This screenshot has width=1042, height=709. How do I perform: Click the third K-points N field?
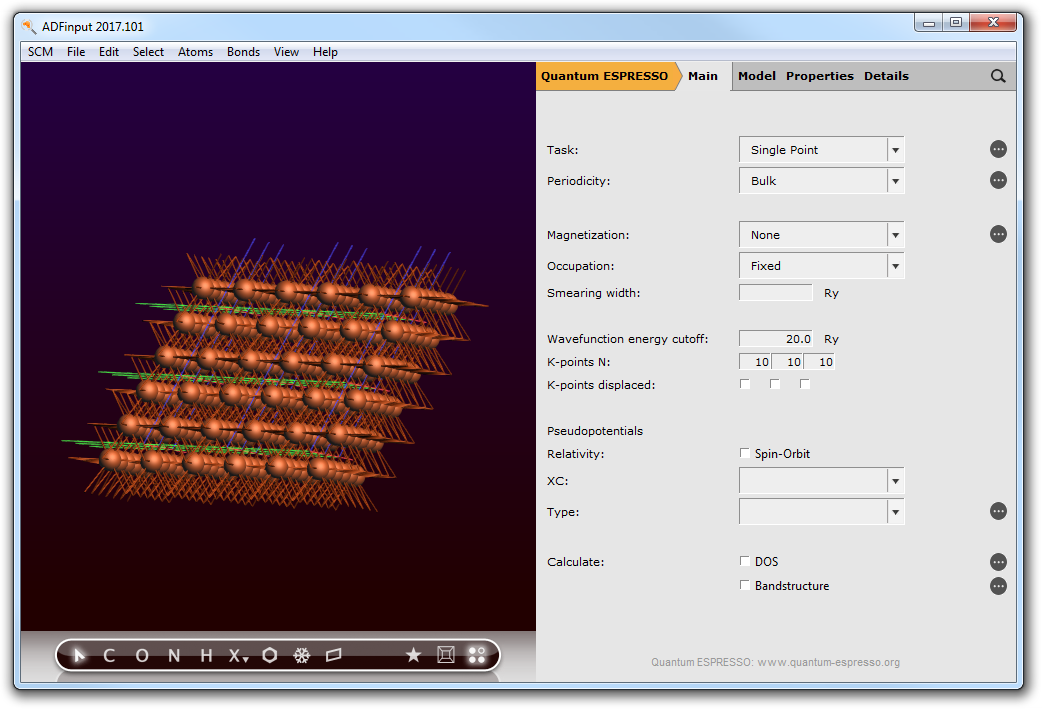(819, 361)
